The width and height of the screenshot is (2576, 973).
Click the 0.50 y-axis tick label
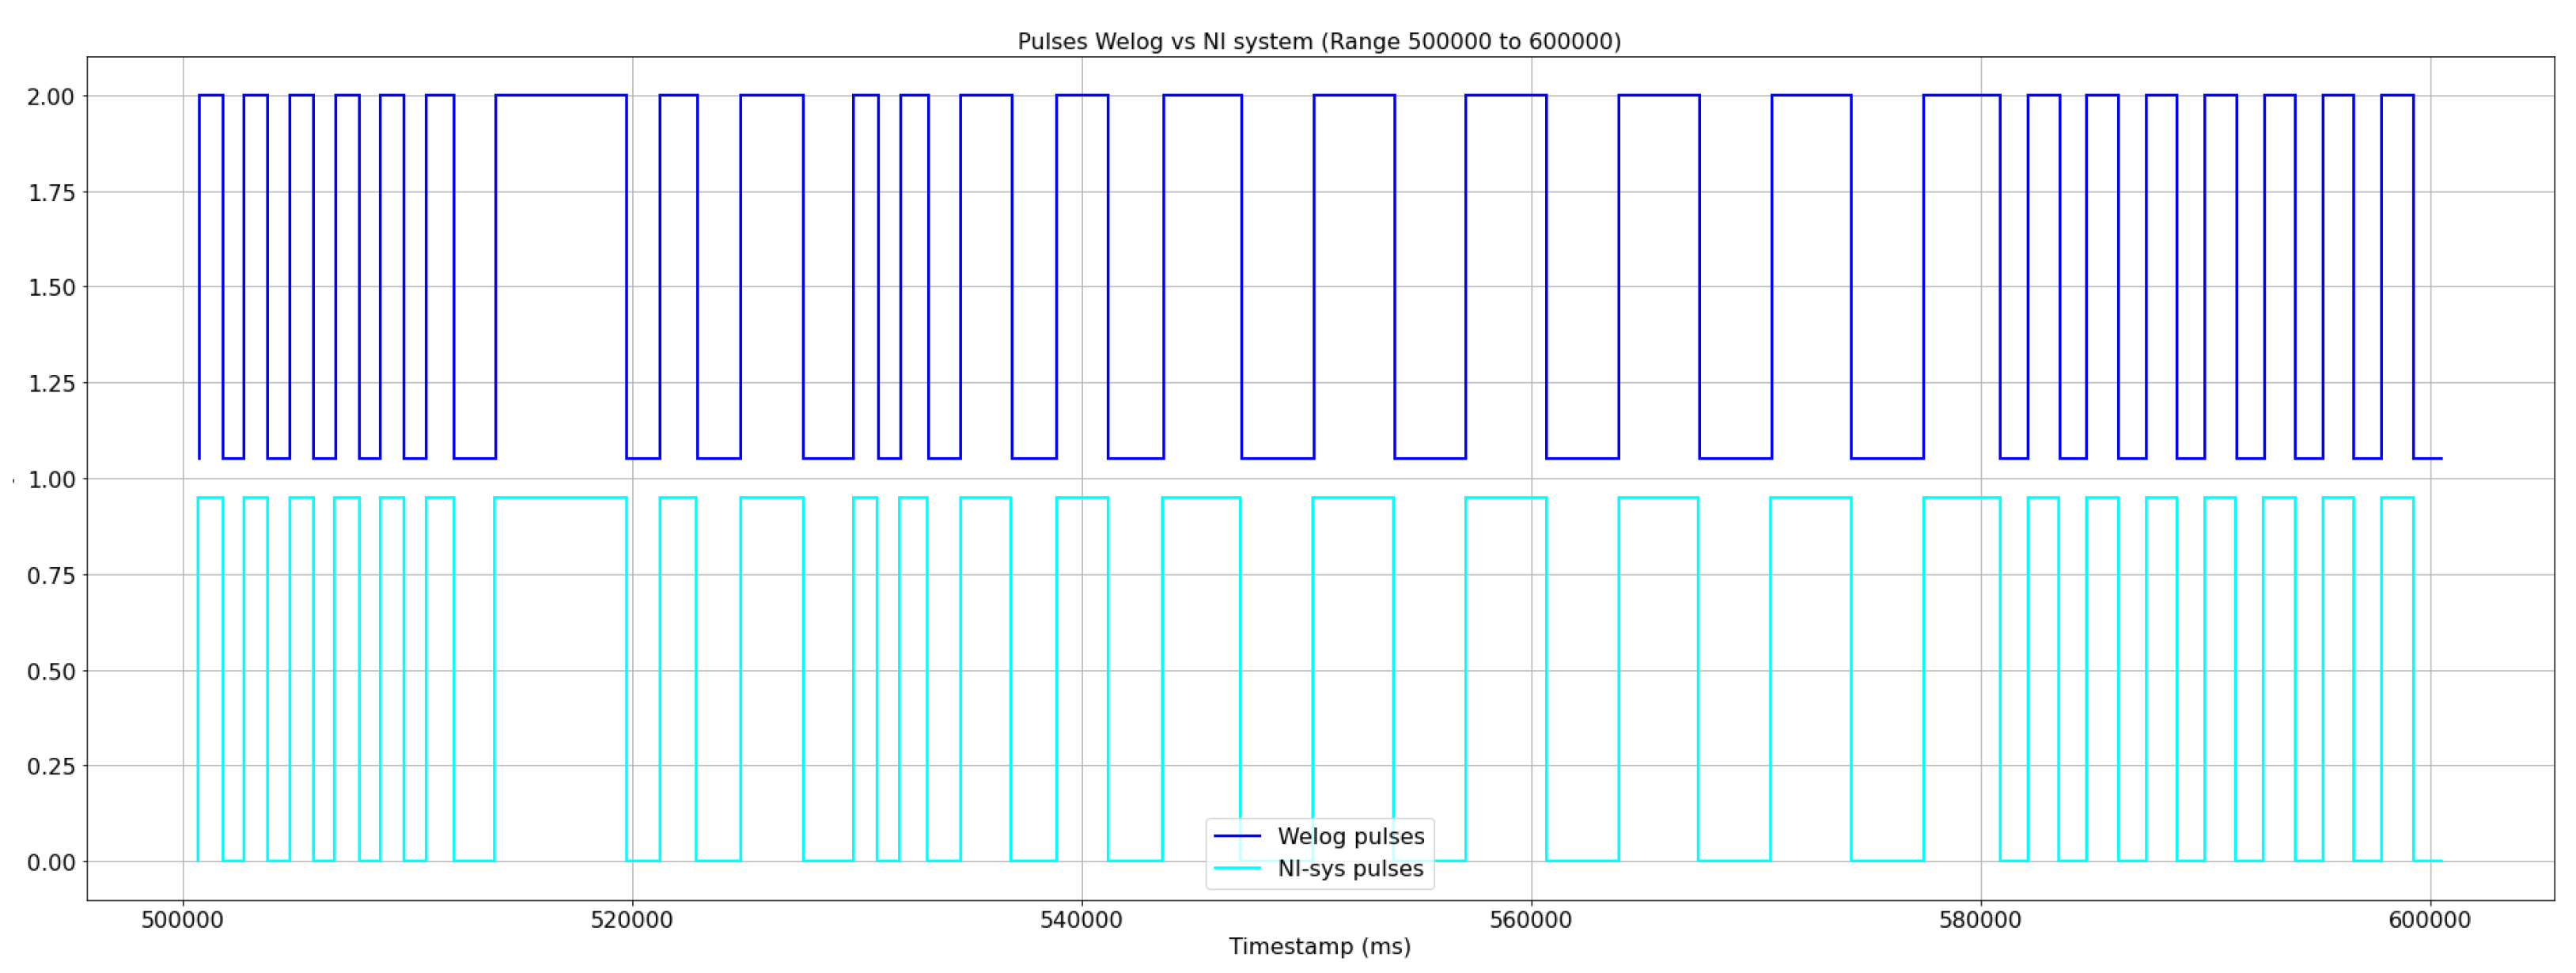(x=51, y=671)
